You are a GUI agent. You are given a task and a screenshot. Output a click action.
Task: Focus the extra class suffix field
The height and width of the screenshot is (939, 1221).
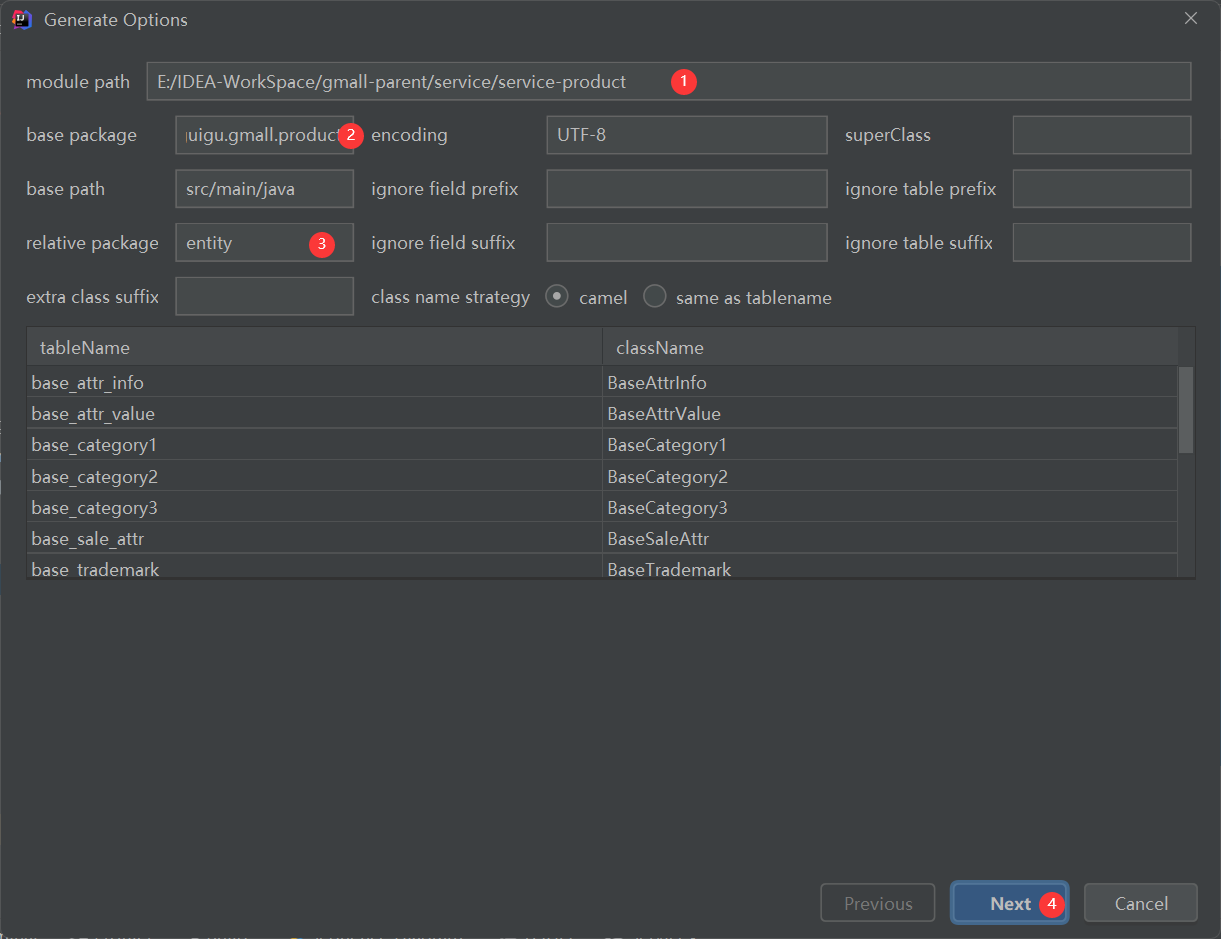pyautogui.click(x=264, y=297)
